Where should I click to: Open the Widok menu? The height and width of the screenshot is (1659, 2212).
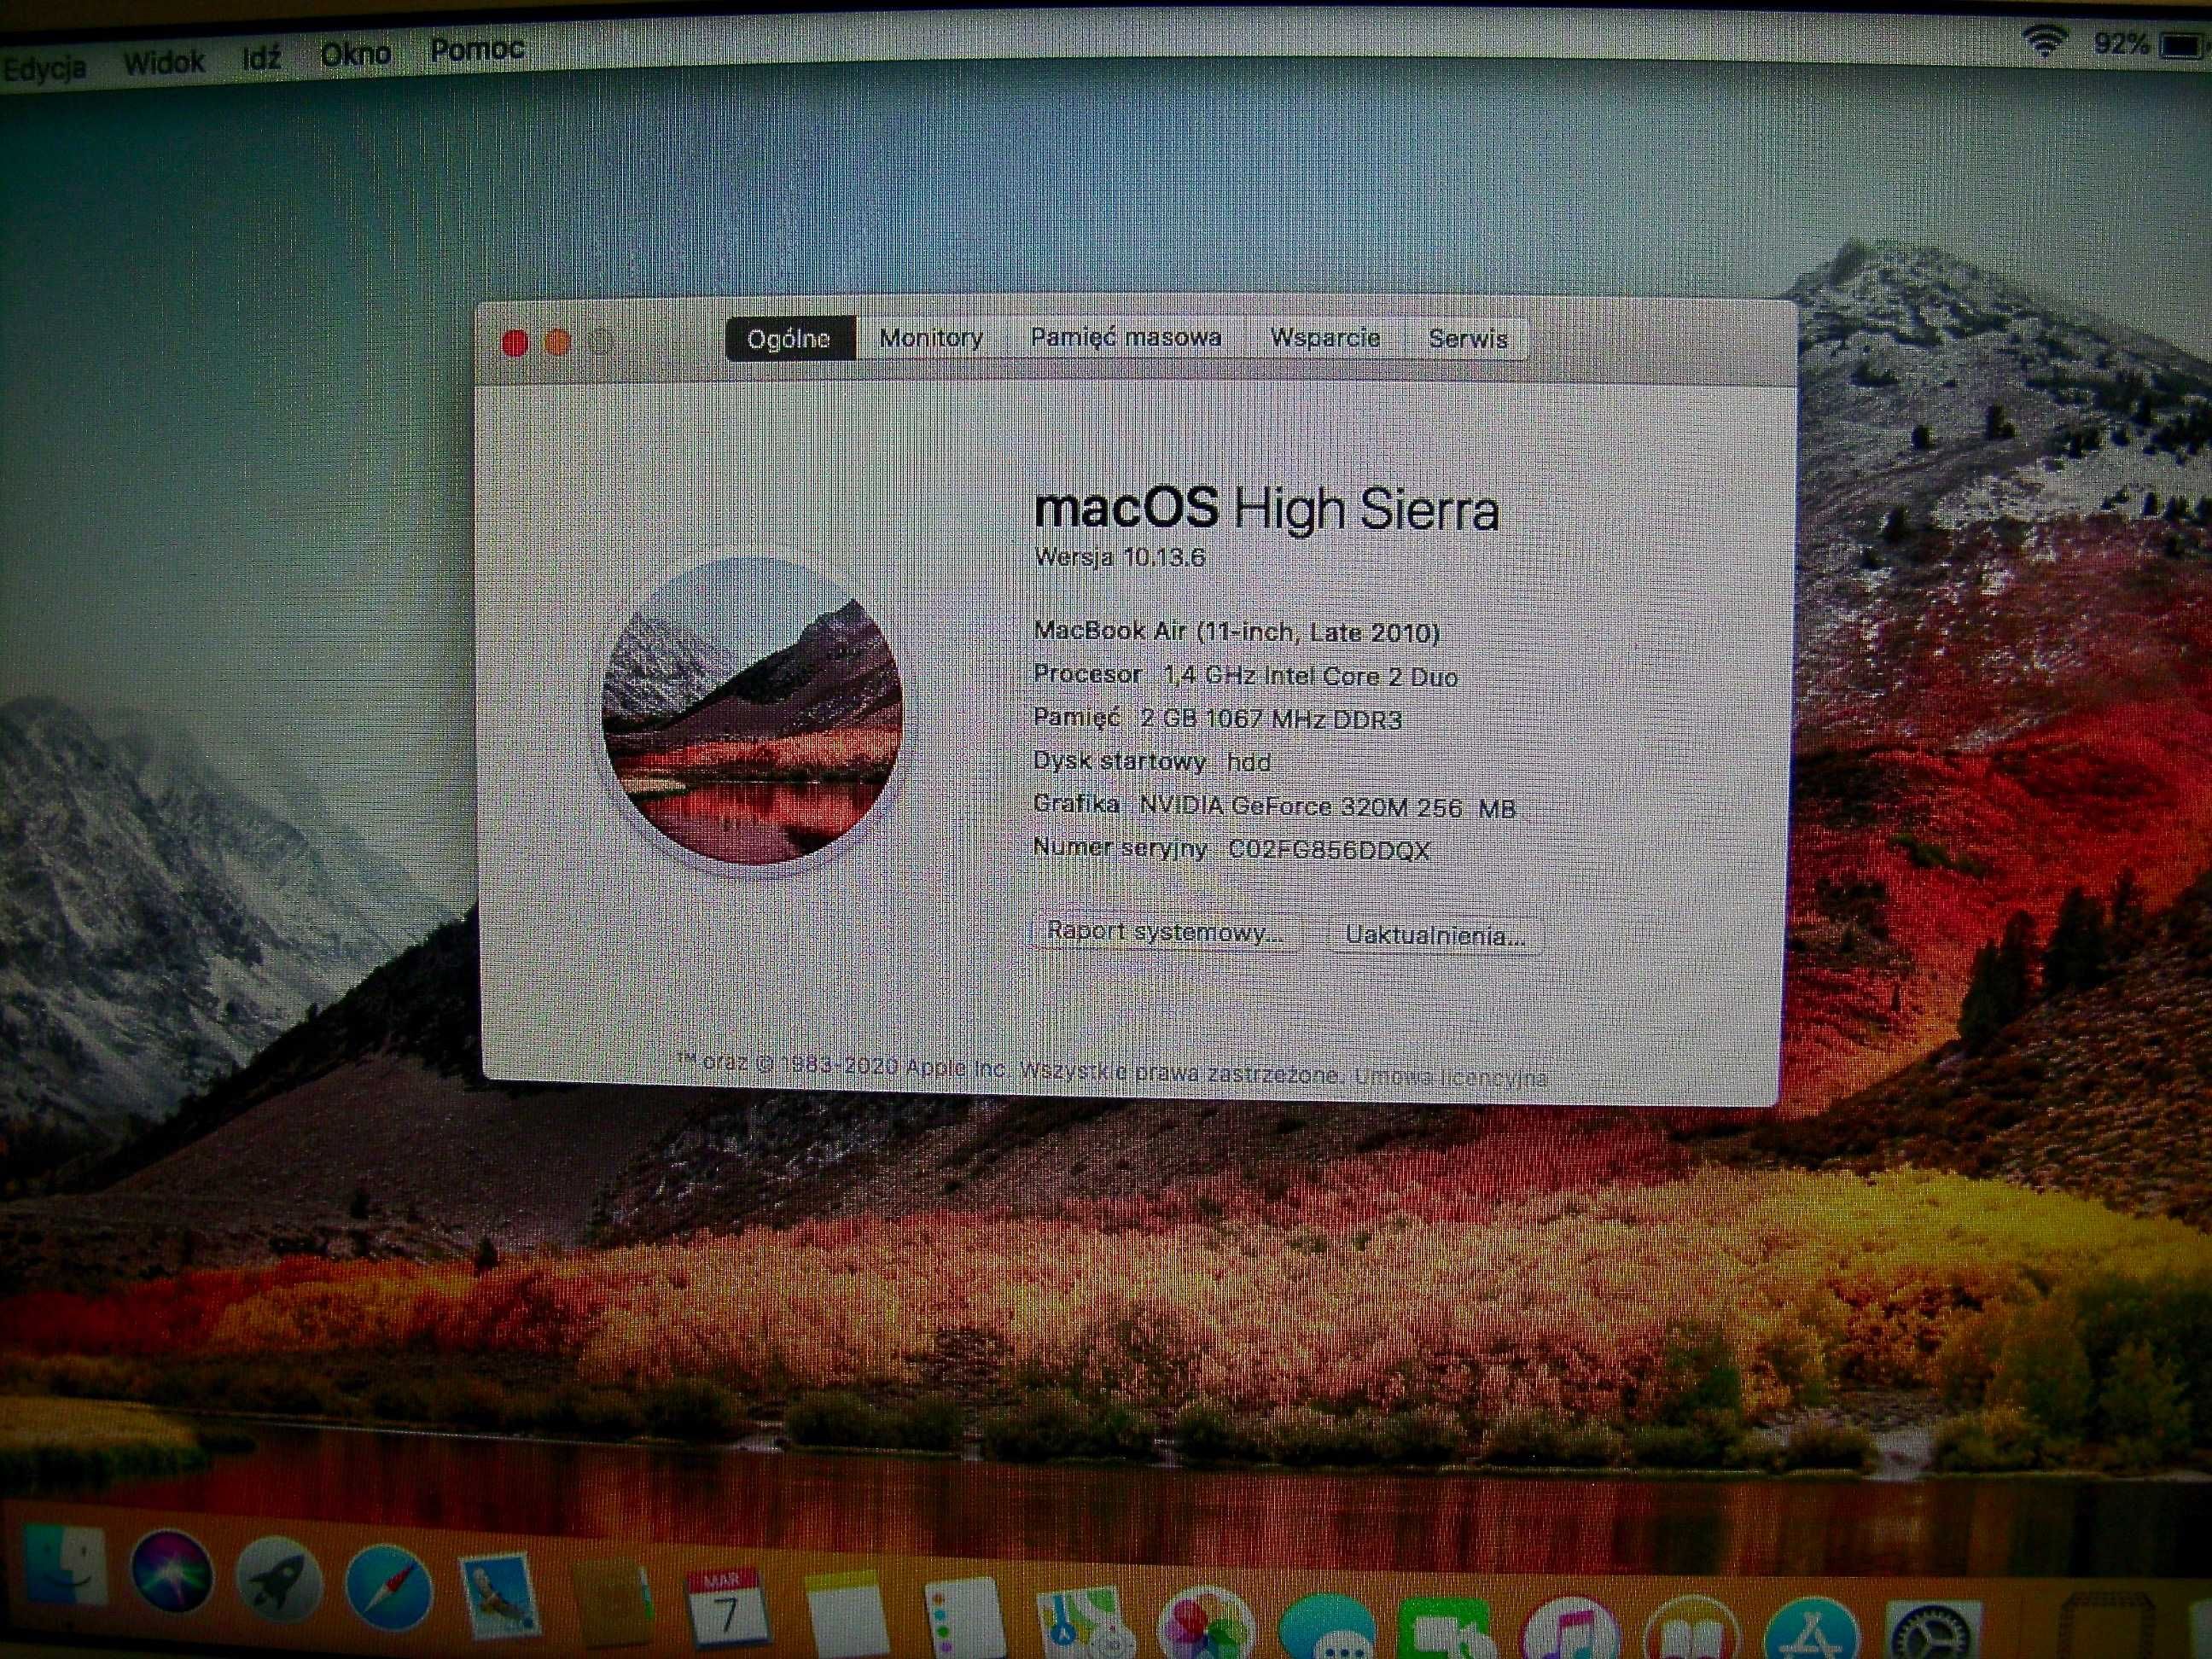(x=164, y=62)
